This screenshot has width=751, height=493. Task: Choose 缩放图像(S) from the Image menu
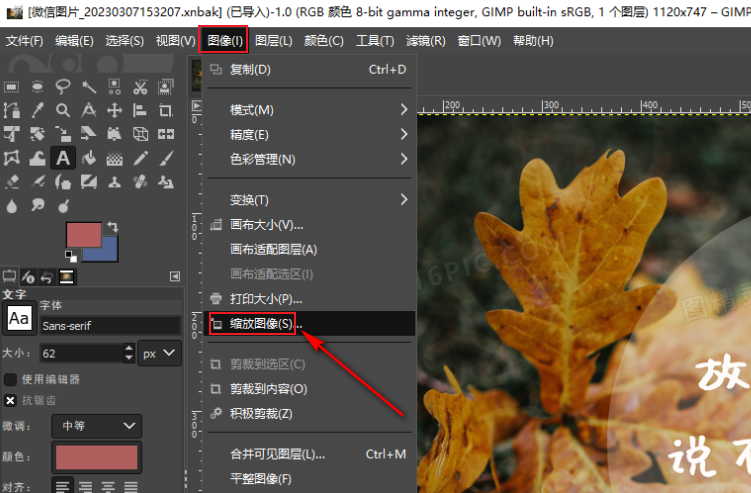310,323
